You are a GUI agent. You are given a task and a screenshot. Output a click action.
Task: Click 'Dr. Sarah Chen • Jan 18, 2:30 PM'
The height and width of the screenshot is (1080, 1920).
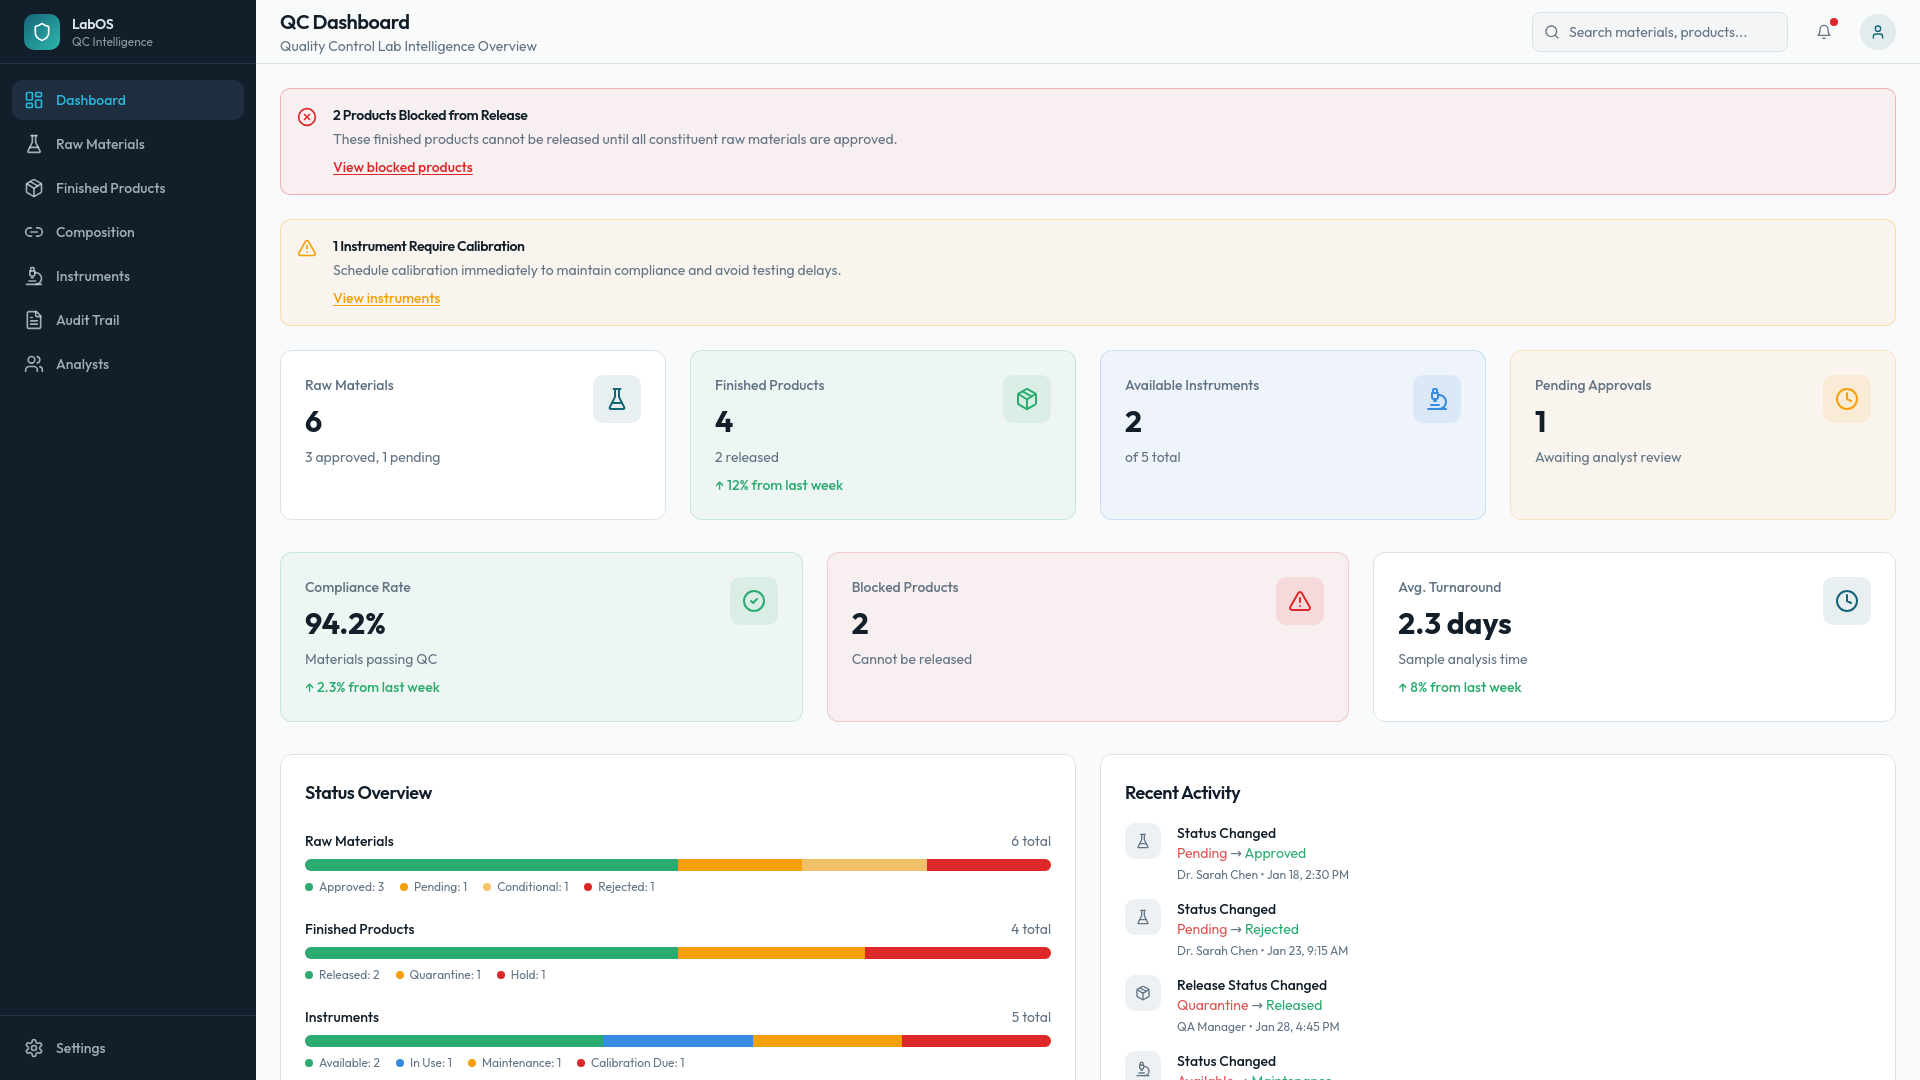[x=1263, y=875]
